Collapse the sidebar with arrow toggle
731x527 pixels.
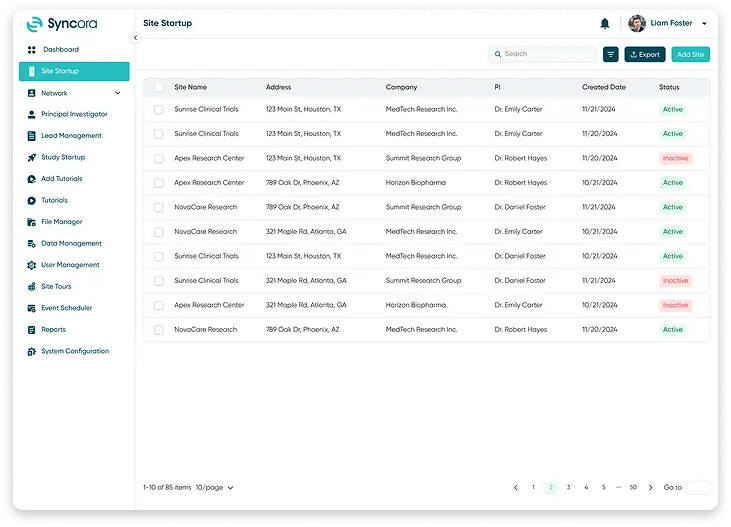click(135, 38)
